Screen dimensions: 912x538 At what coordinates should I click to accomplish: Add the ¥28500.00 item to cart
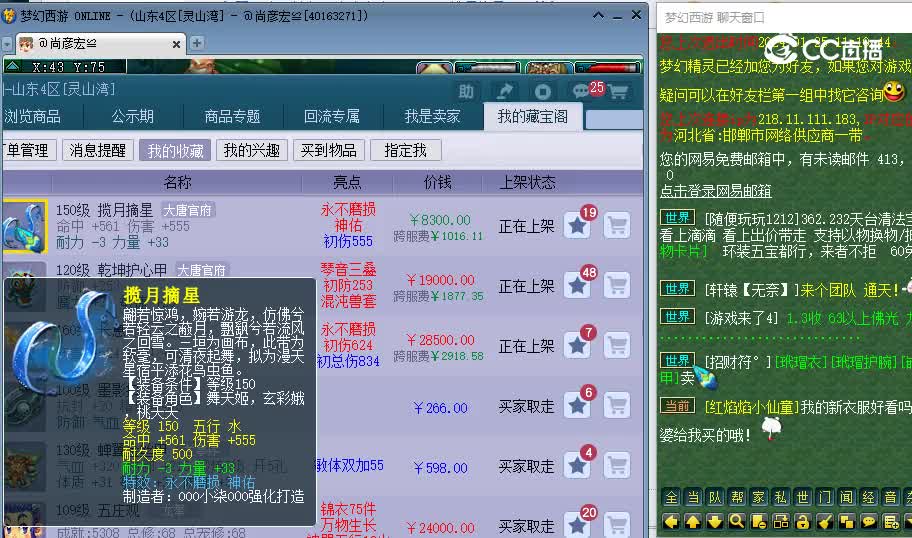[617, 345]
